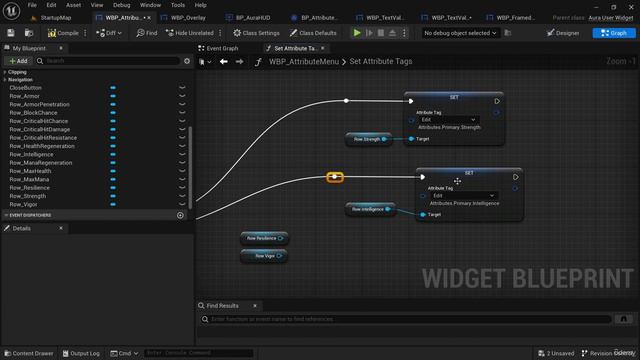Compile the widget blueprint
The image size is (640, 360).
click(x=63, y=33)
